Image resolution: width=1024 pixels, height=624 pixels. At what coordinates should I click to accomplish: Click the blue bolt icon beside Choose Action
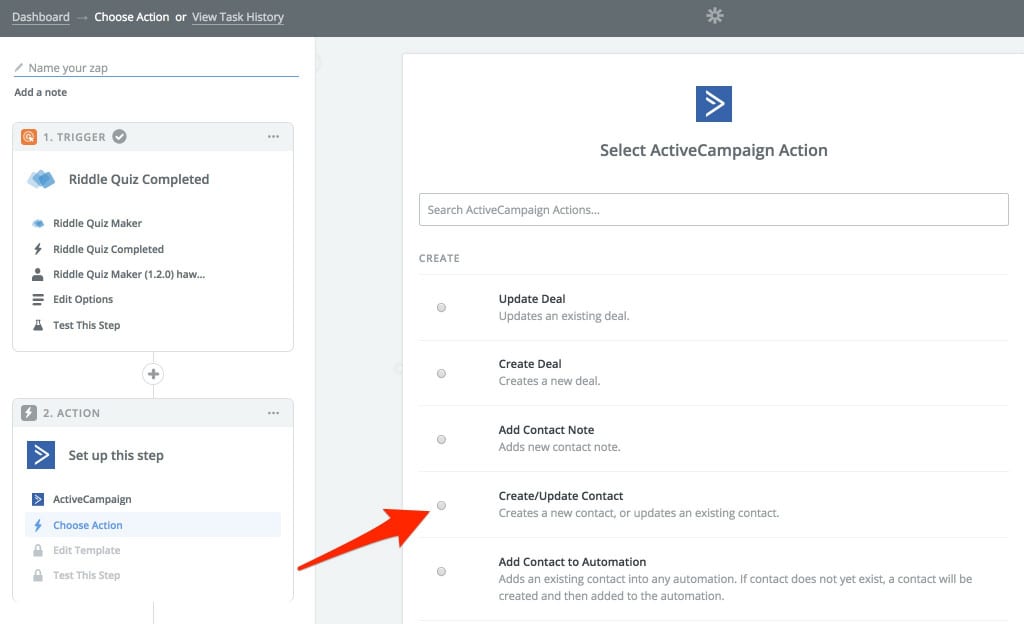[x=38, y=525]
